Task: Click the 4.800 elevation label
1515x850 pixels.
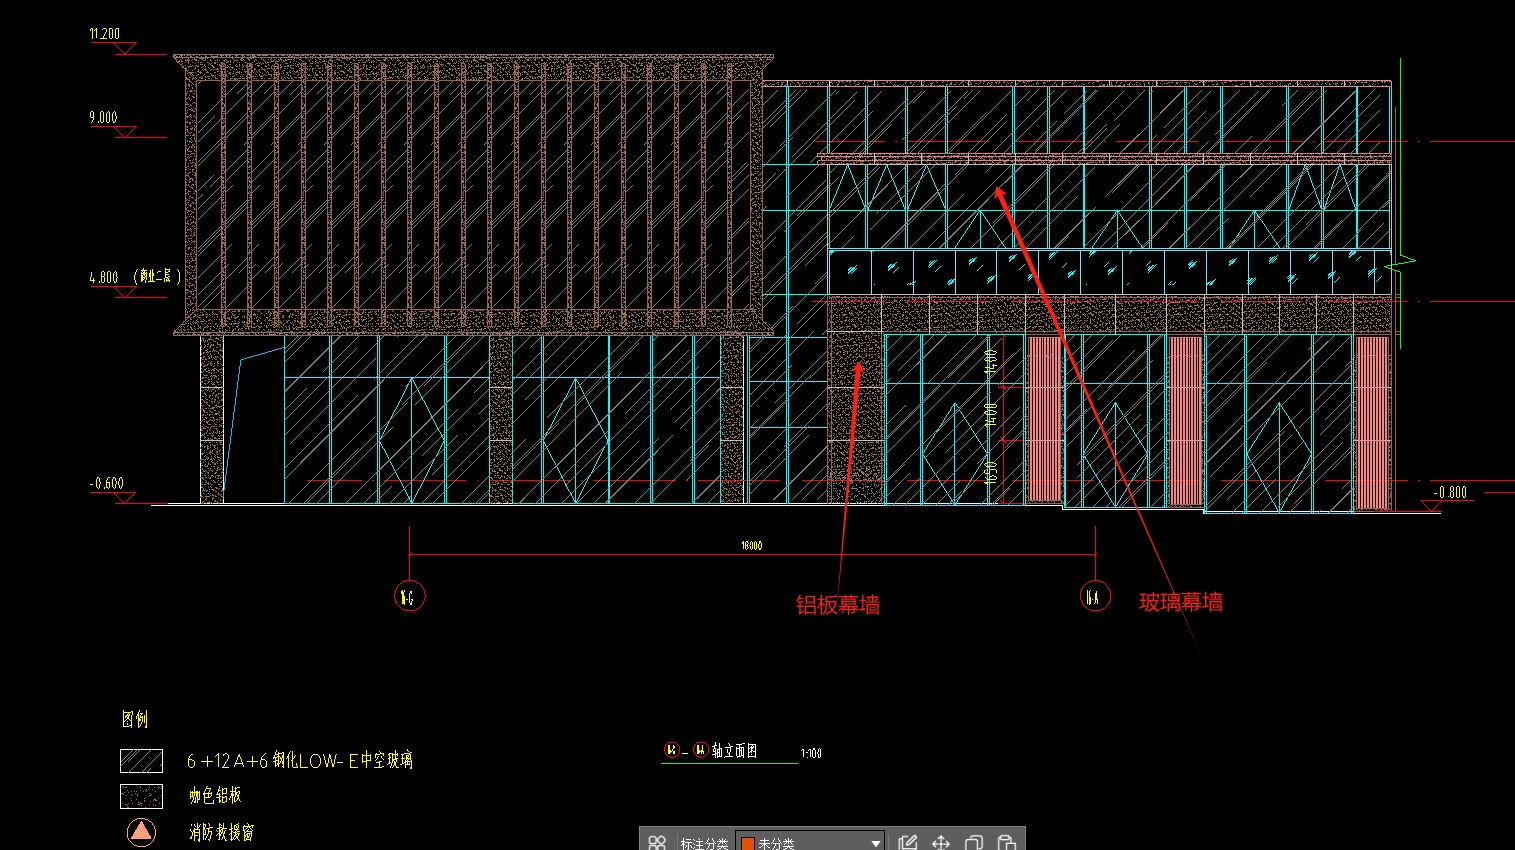Action: tap(104, 278)
